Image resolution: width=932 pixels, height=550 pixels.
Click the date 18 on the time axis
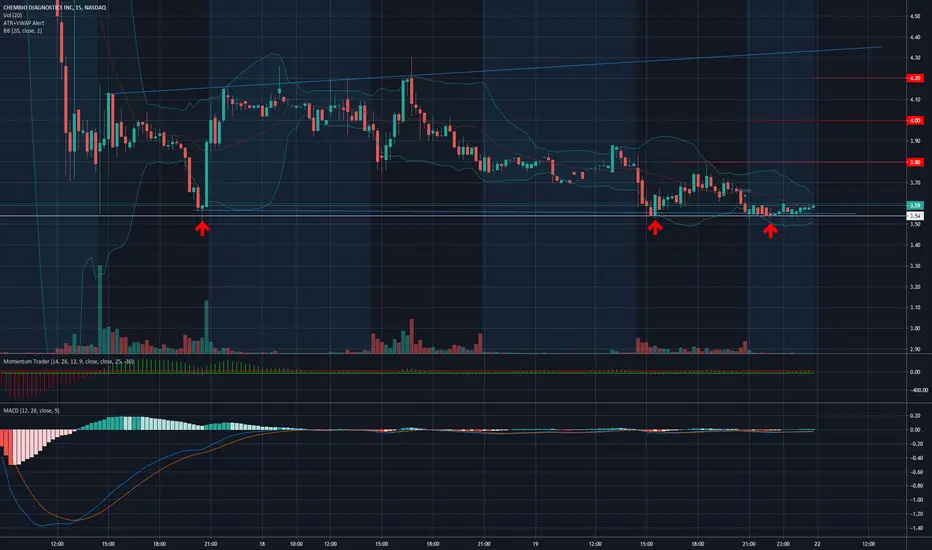[x=262, y=543]
